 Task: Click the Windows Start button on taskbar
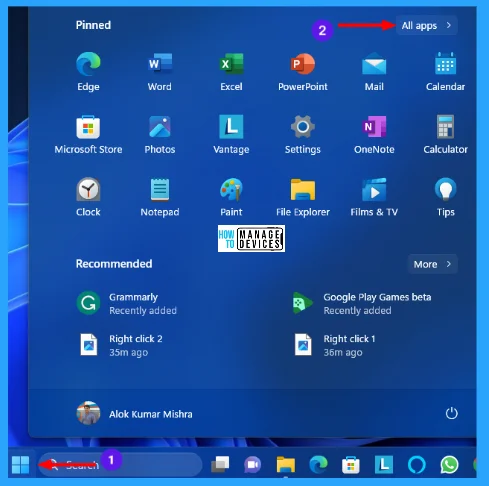click(x=21, y=464)
